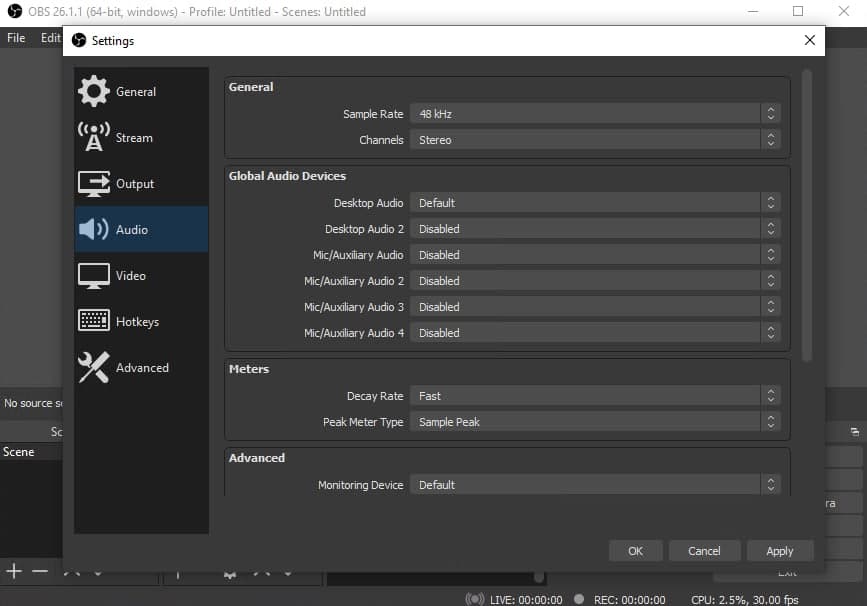
Task: Click the REC: 00:00:00 status text
Action: coord(630,600)
